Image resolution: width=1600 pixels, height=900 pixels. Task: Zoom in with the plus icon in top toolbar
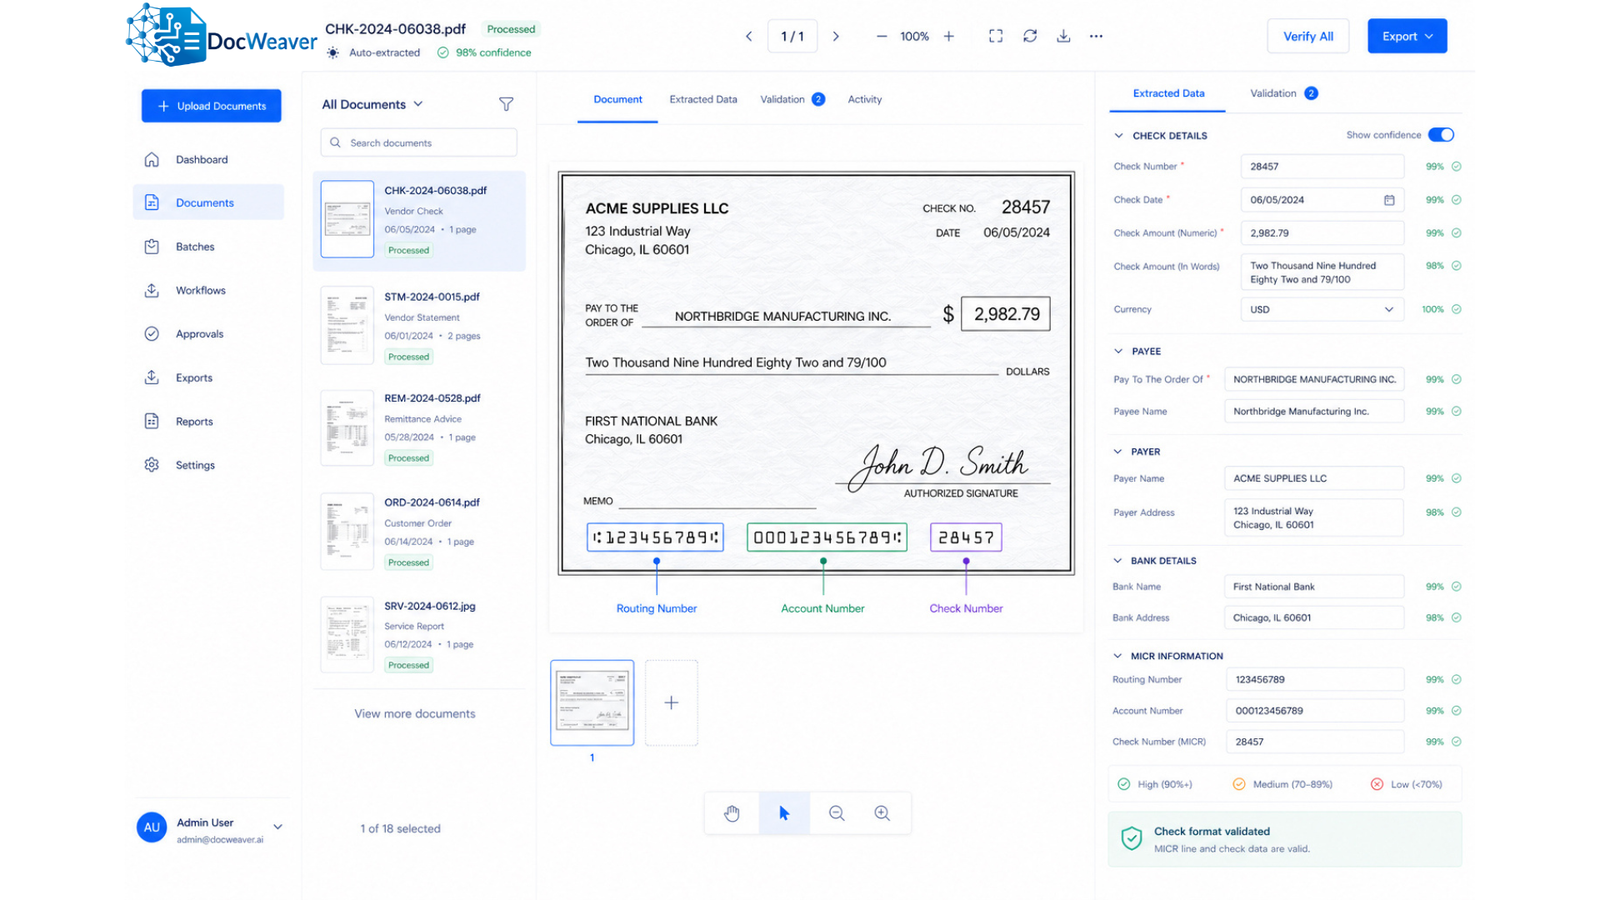click(x=949, y=36)
